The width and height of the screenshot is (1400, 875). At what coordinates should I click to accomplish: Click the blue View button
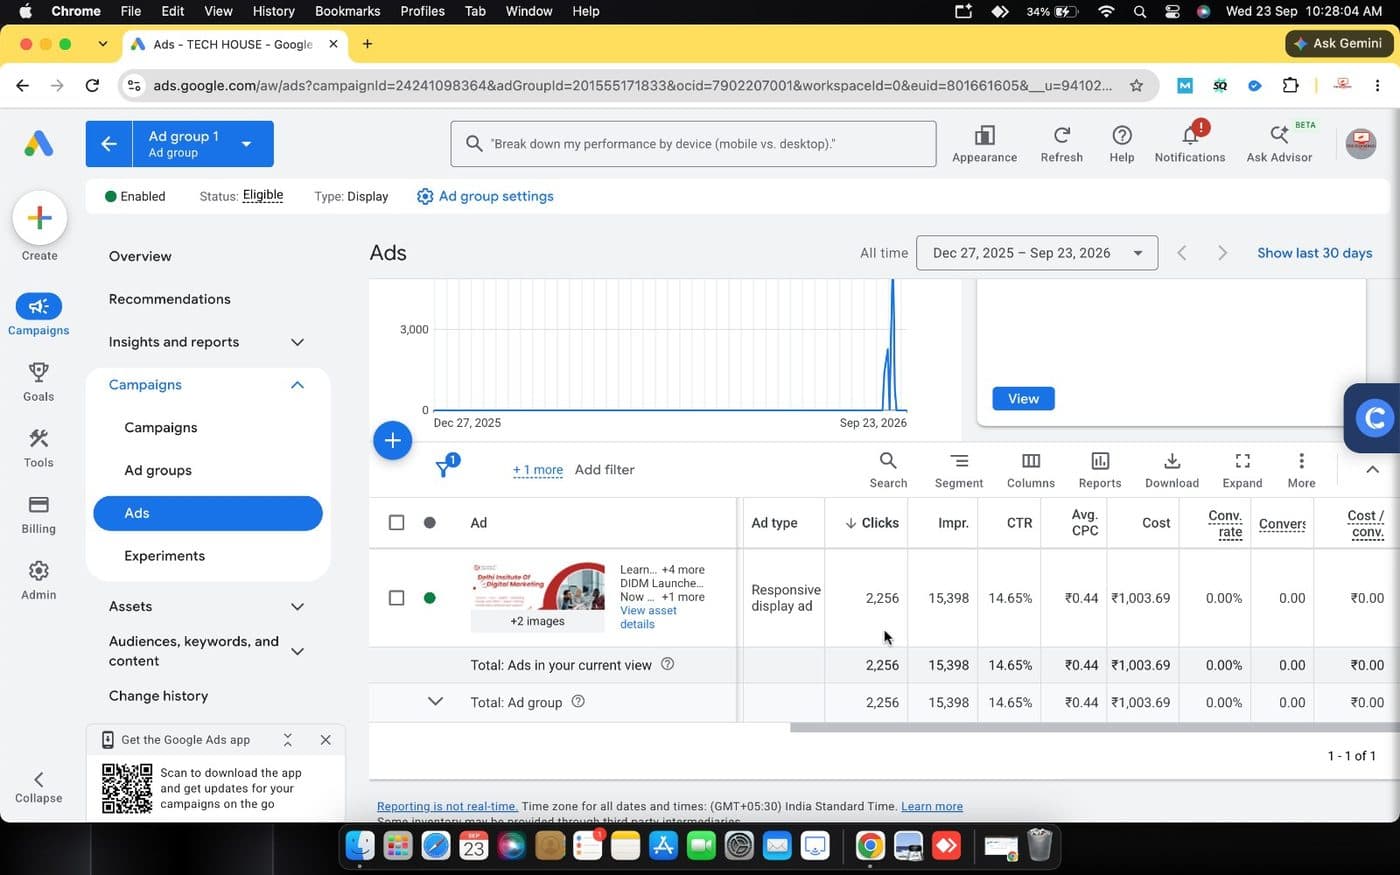tap(1023, 398)
